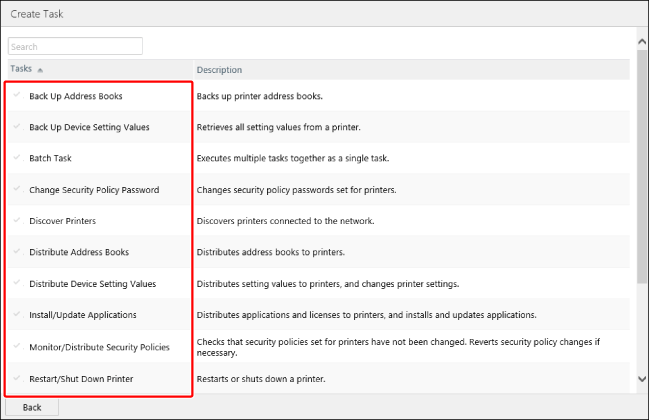Image resolution: width=649 pixels, height=420 pixels.
Task: Open Monitor/Distribute Security Policies task
Action: 99,347
